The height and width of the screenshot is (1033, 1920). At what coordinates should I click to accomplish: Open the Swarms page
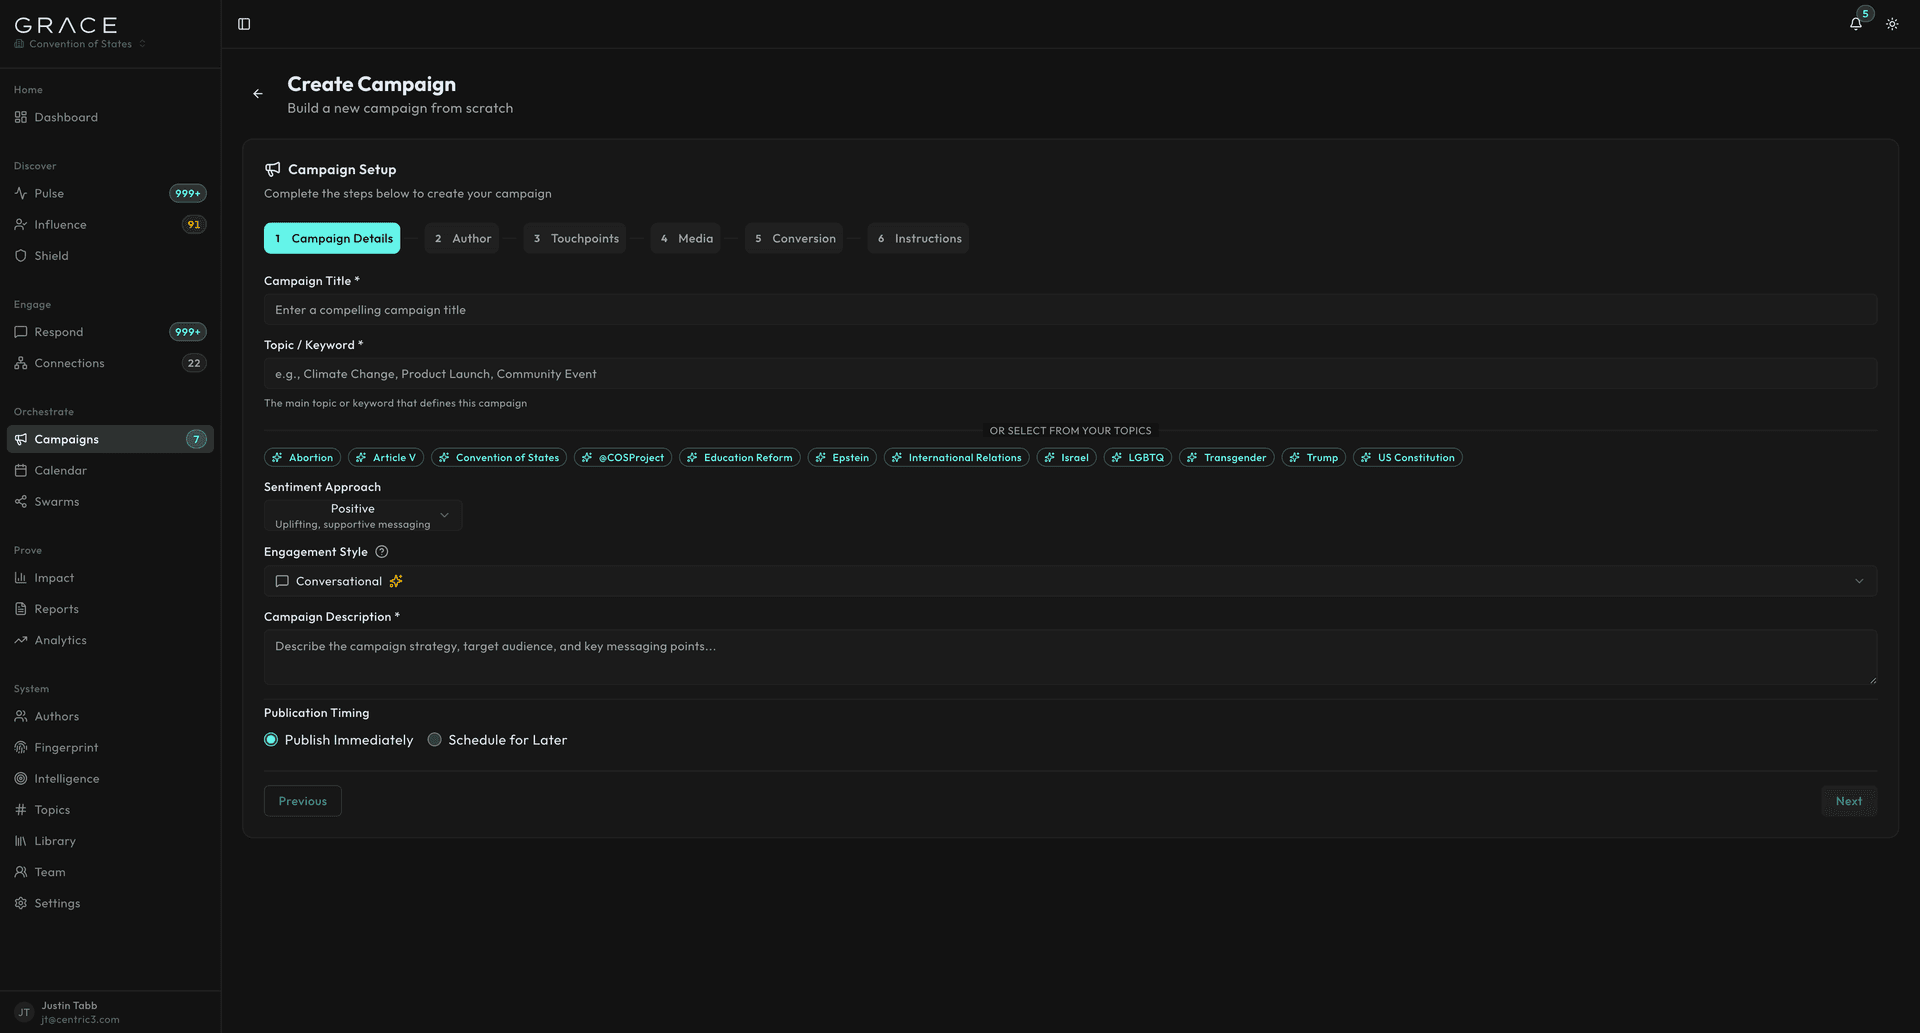pos(56,502)
